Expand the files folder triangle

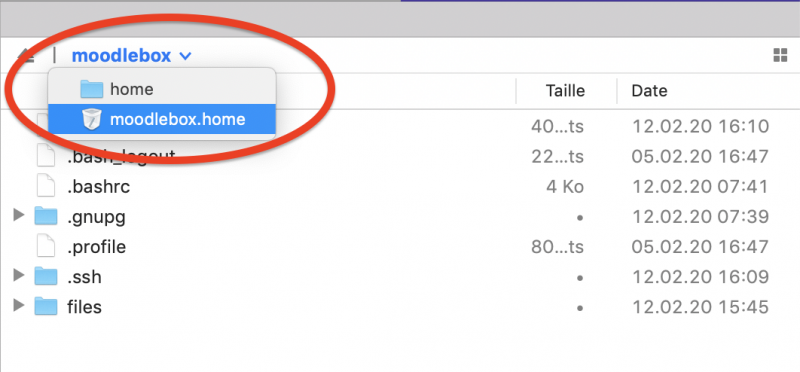[x=19, y=306]
